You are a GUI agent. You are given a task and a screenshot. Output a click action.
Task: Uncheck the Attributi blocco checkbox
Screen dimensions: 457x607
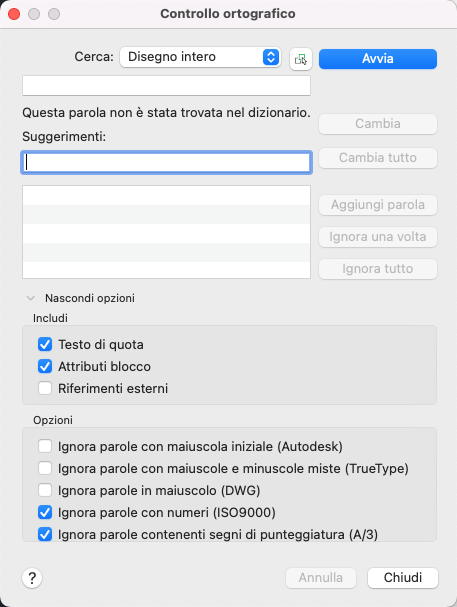click(x=45, y=366)
